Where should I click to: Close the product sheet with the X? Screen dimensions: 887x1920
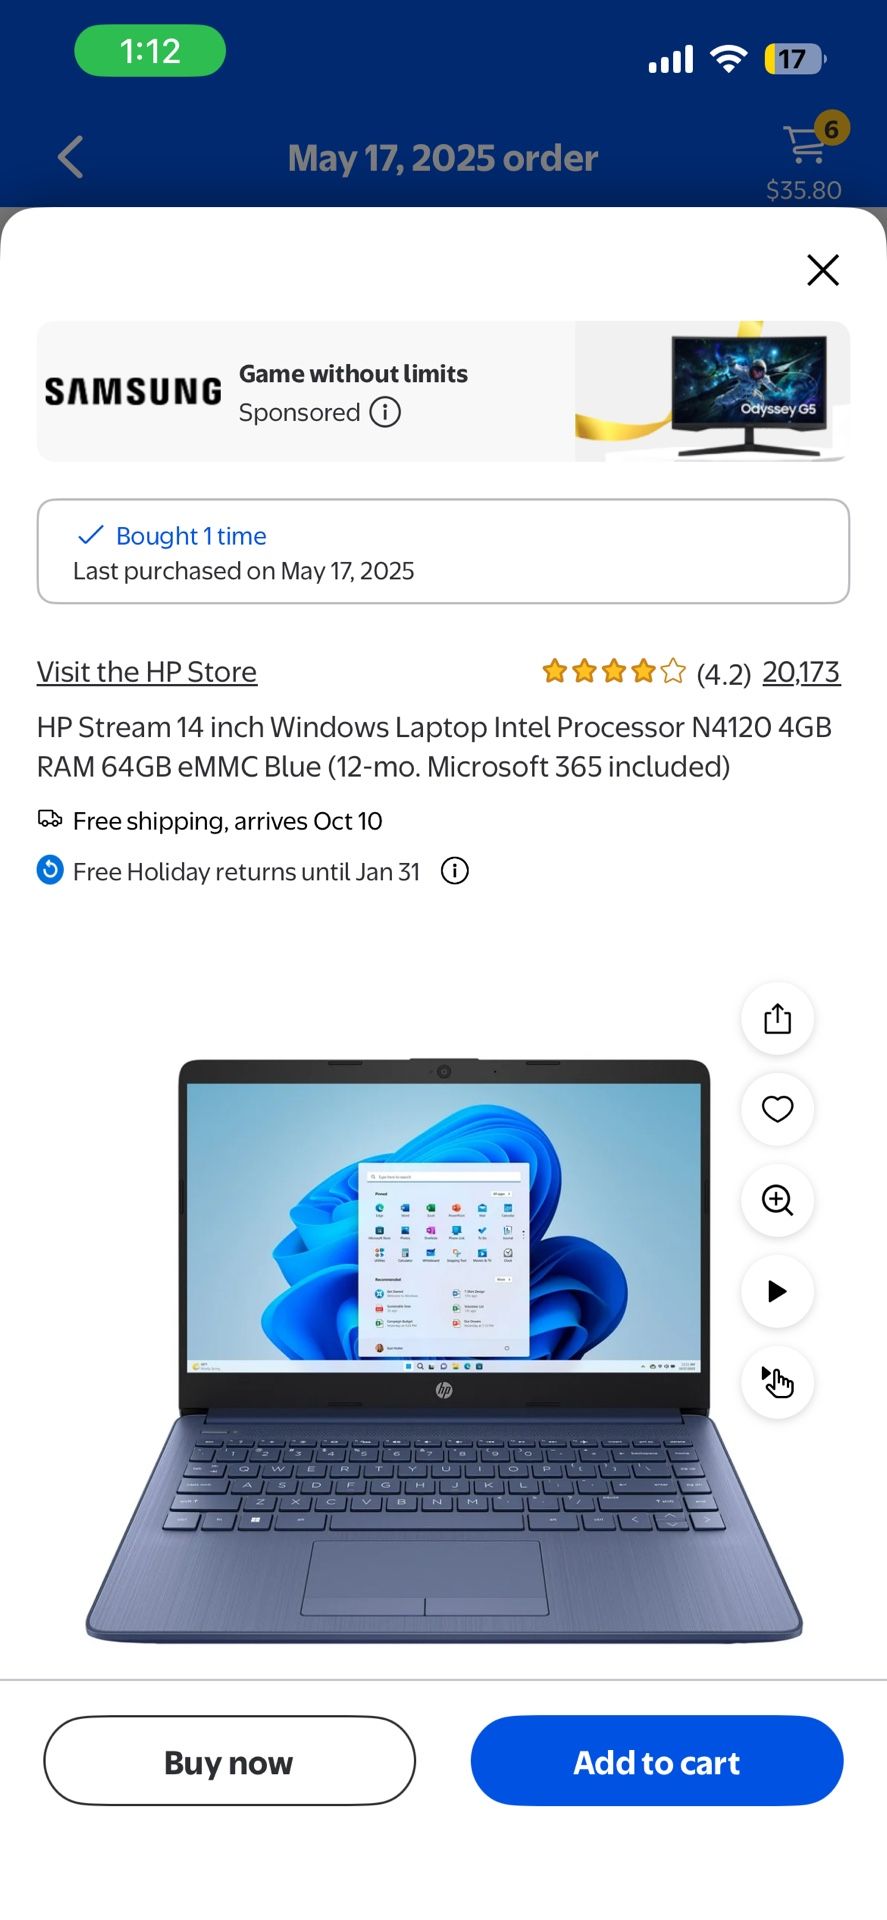(823, 269)
